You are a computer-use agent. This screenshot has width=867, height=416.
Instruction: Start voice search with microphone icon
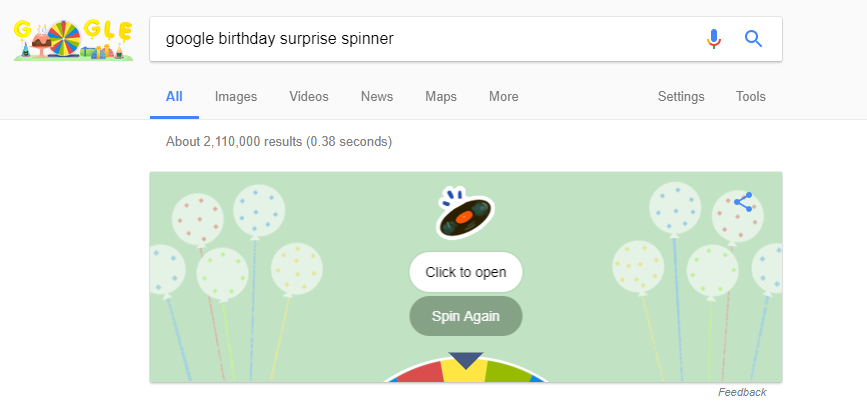pyautogui.click(x=713, y=39)
